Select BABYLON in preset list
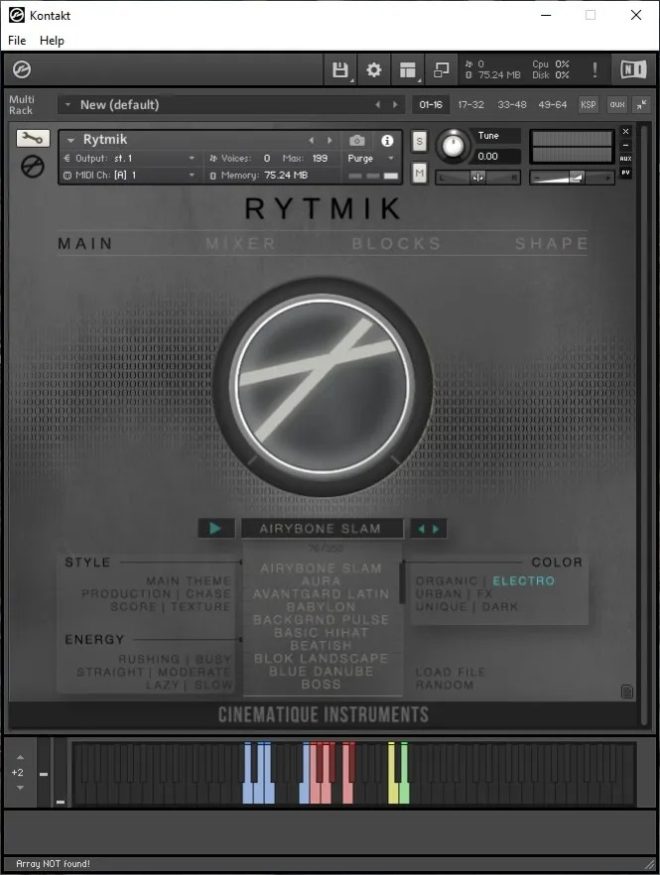The image size is (660, 875). pyautogui.click(x=321, y=607)
